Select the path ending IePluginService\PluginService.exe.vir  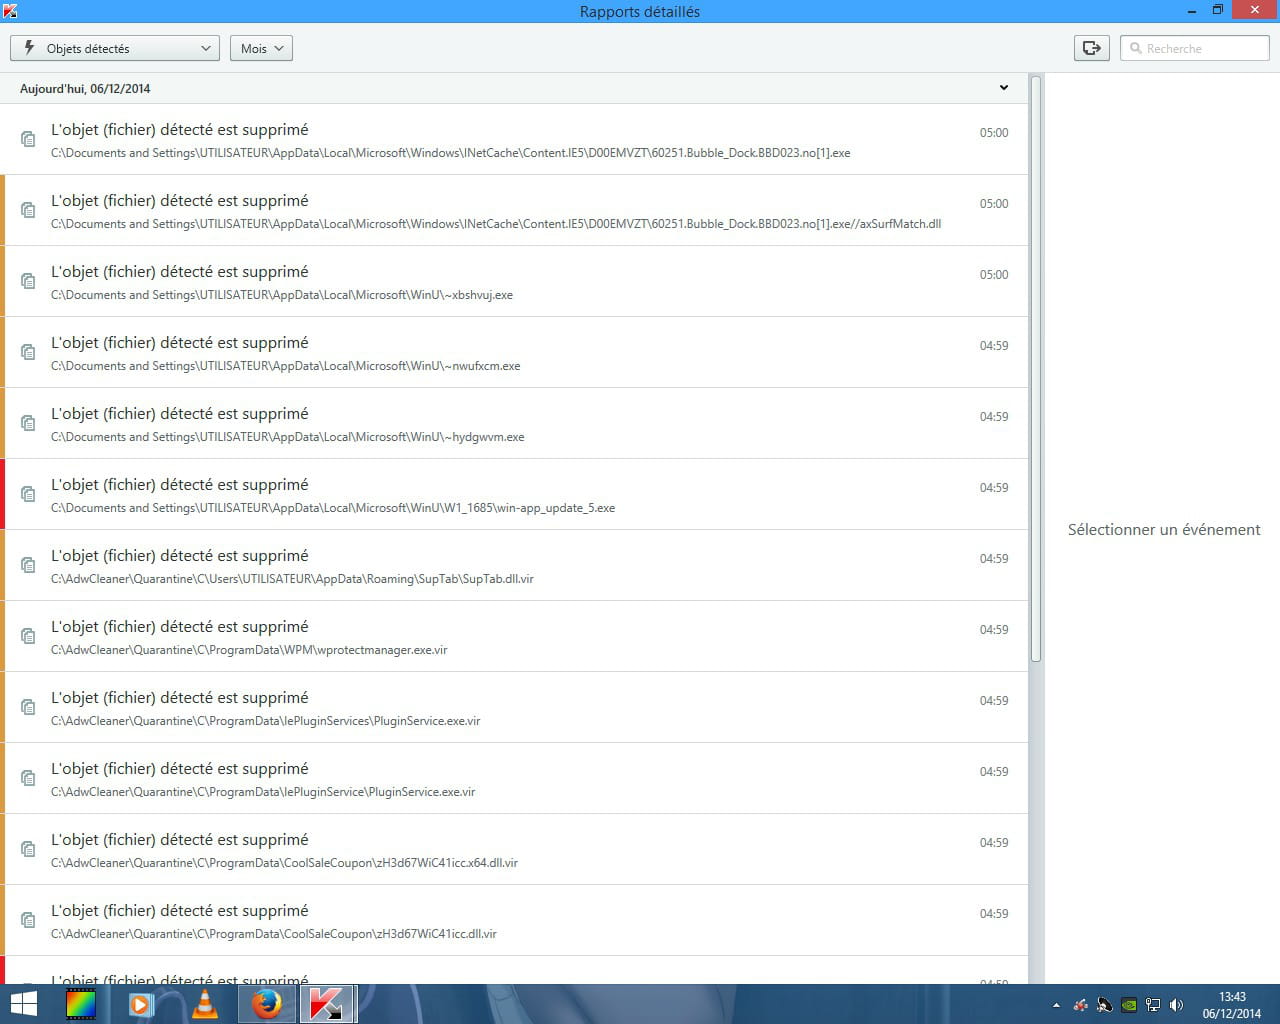pyautogui.click(x=263, y=792)
